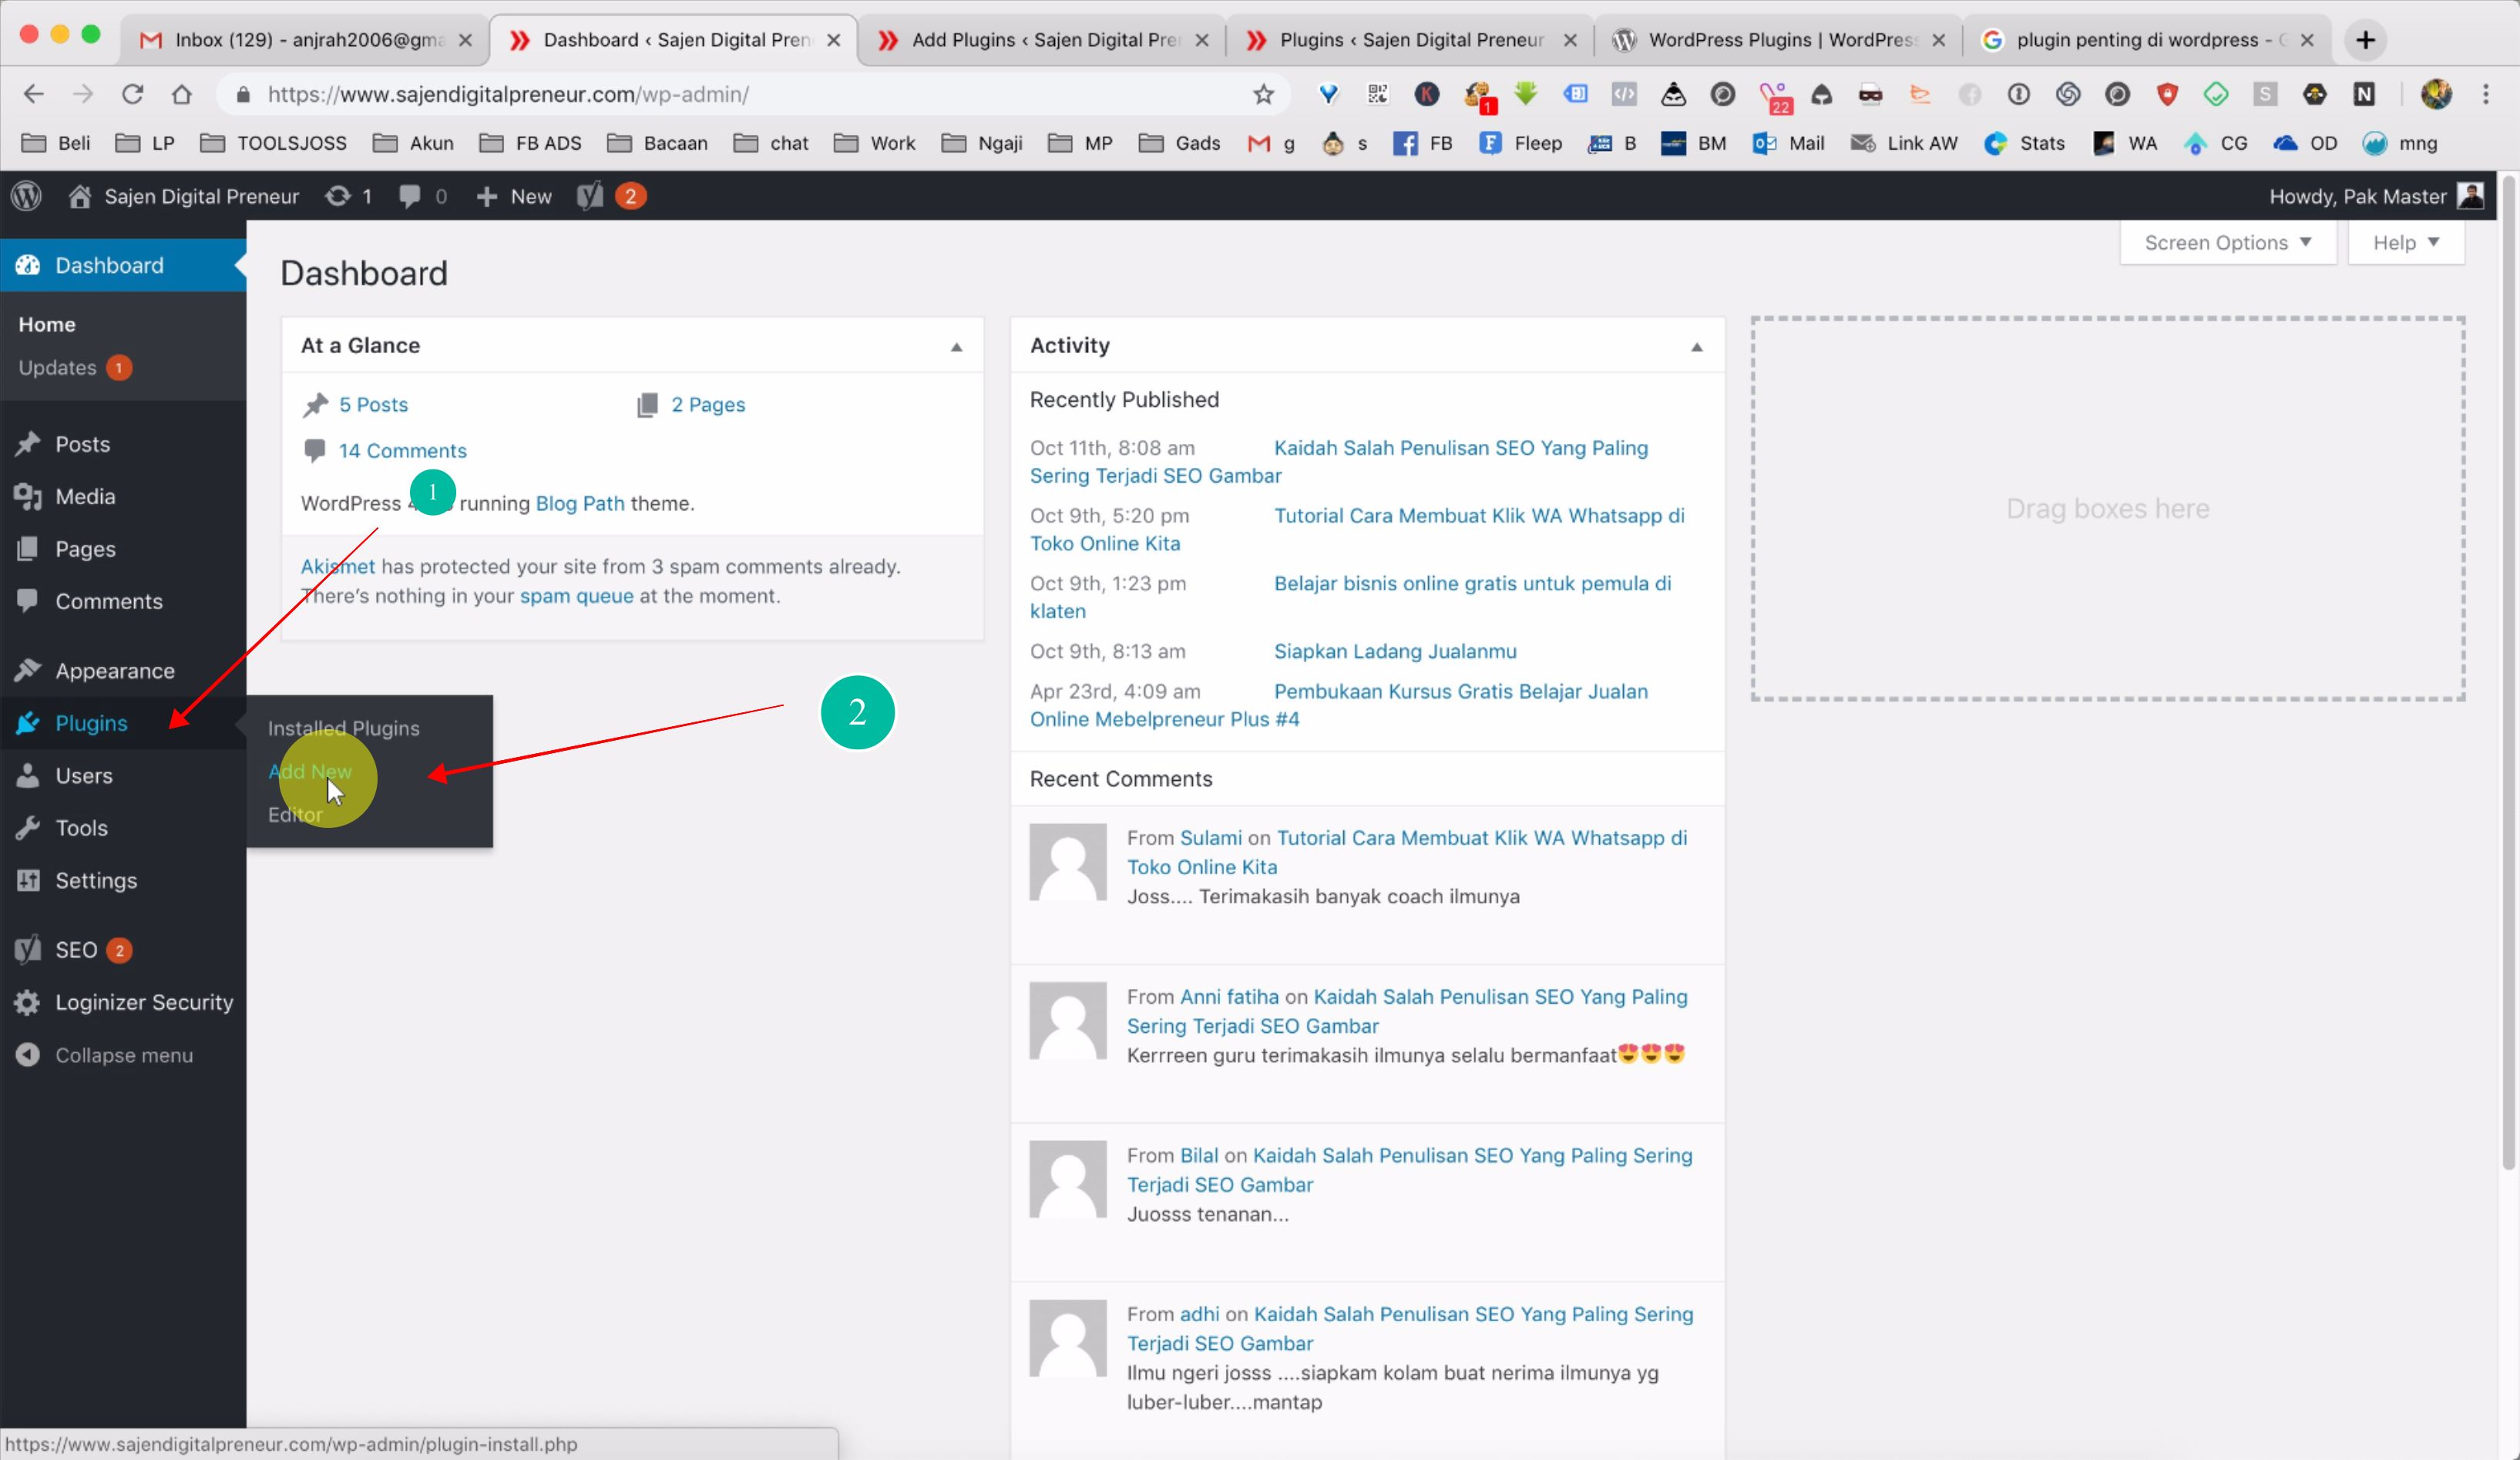Open Installed Plugins submenu item
The image size is (2520, 1460).
point(343,728)
